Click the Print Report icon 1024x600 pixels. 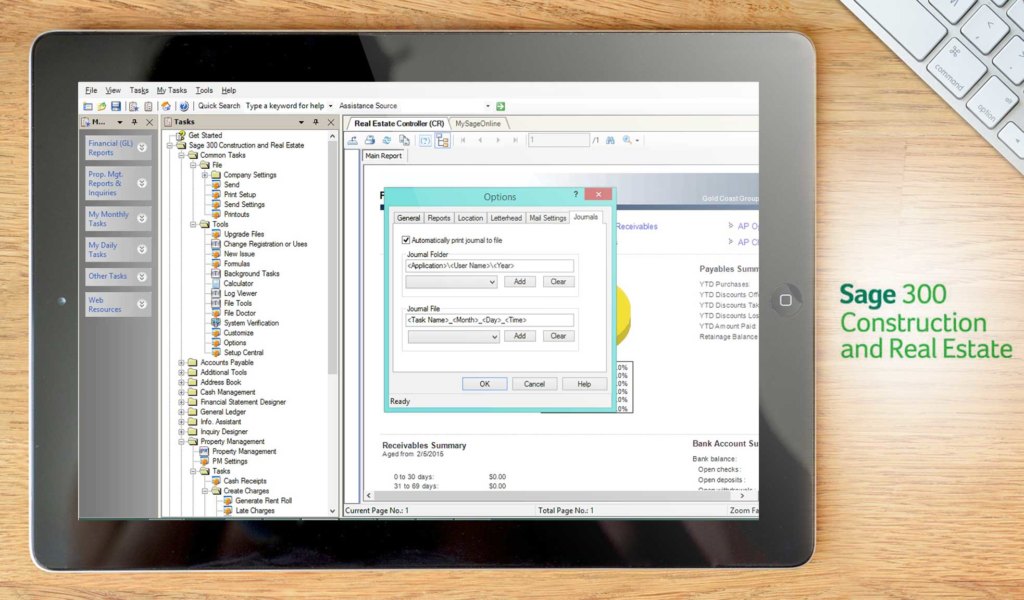(370, 140)
